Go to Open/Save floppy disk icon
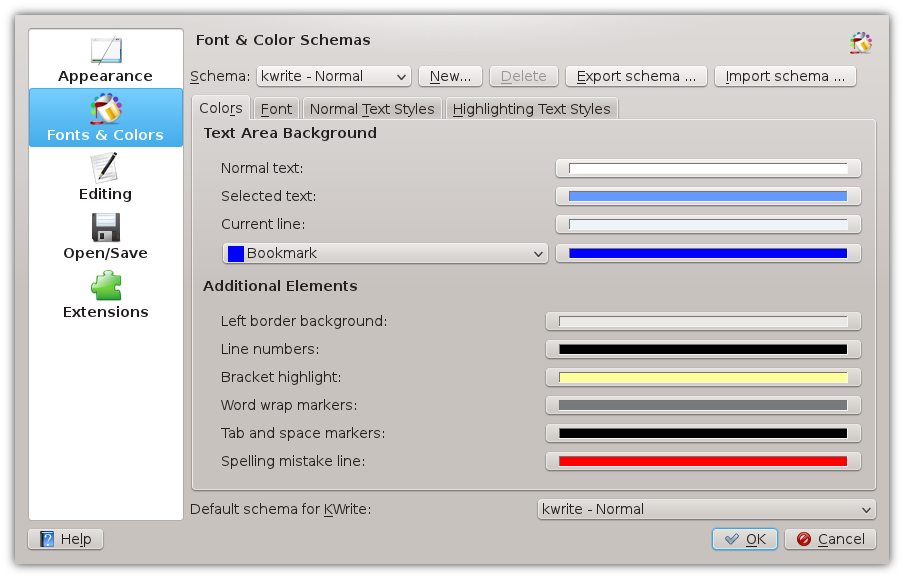Viewport: 904px width, 579px height. 106,227
